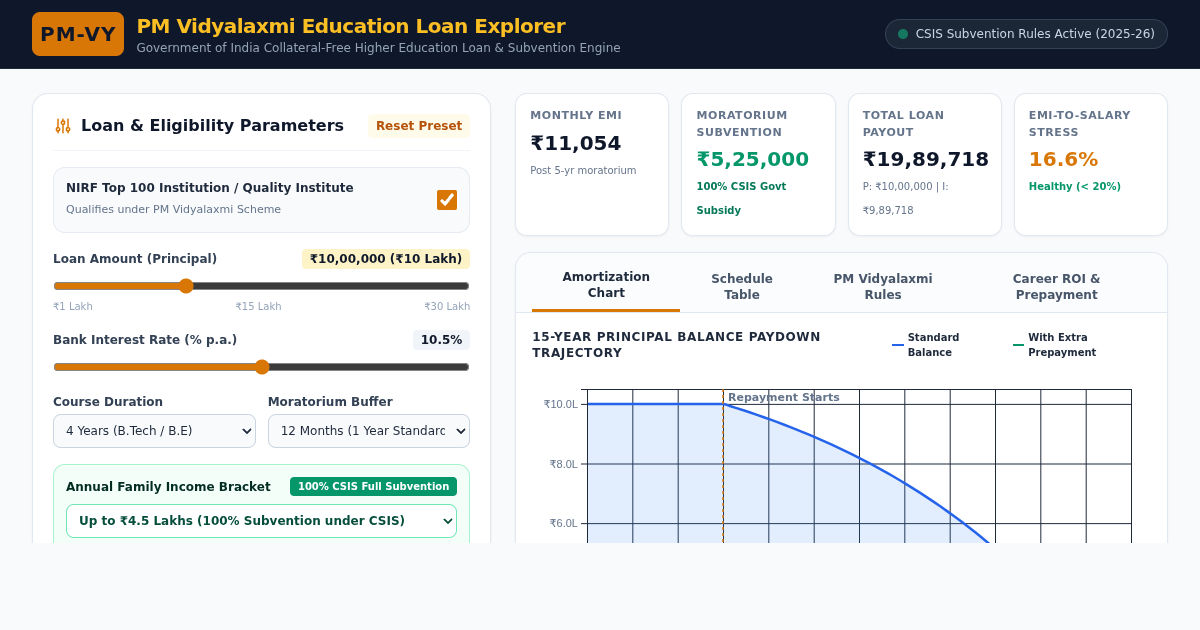Click the 10.5% interest rate value

(441, 340)
